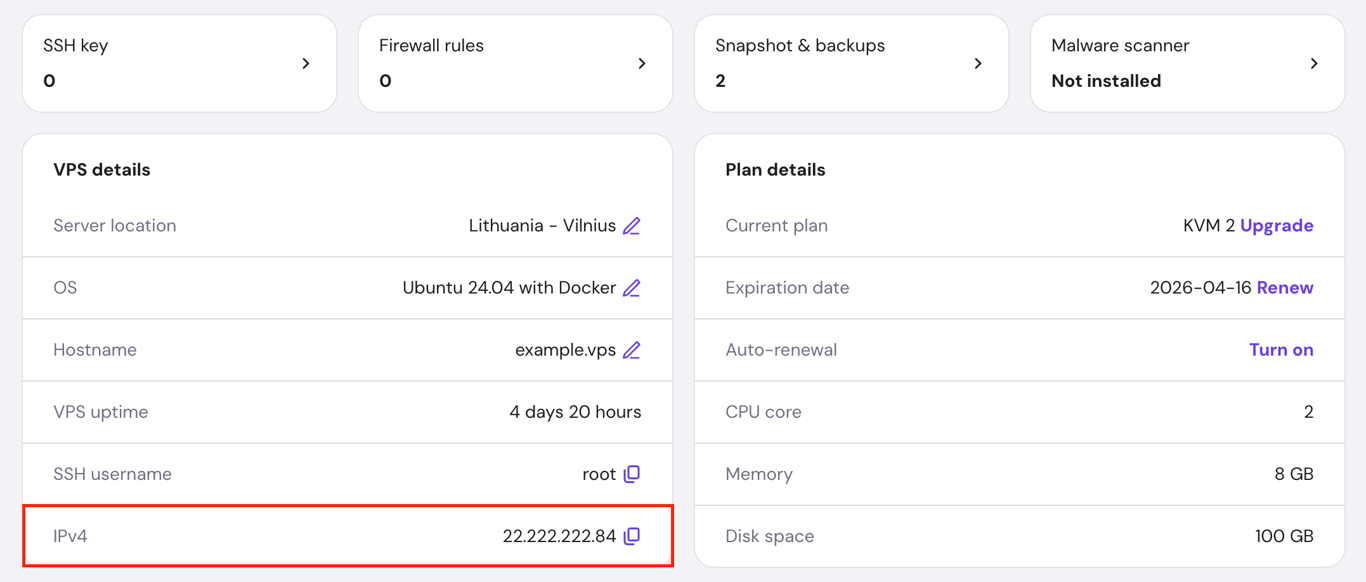Copy the SSH username root

click(x=632, y=474)
